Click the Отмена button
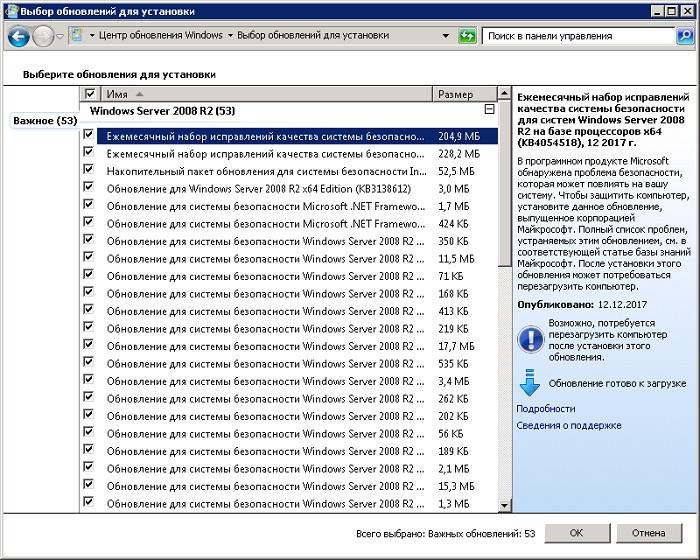The image size is (700, 560). [x=649, y=533]
